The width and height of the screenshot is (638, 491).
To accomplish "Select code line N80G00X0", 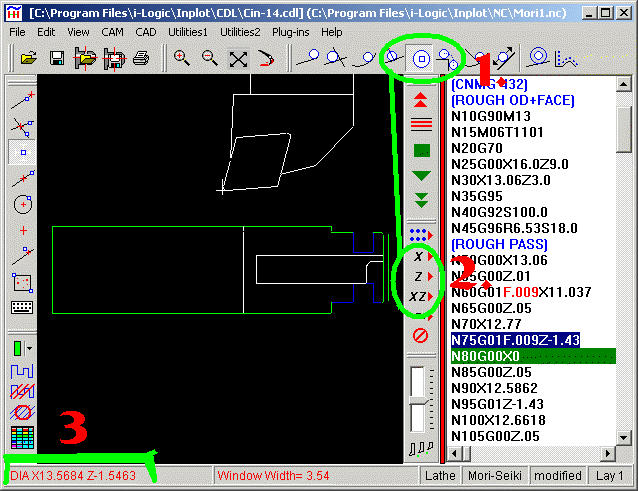I will click(x=532, y=356).
